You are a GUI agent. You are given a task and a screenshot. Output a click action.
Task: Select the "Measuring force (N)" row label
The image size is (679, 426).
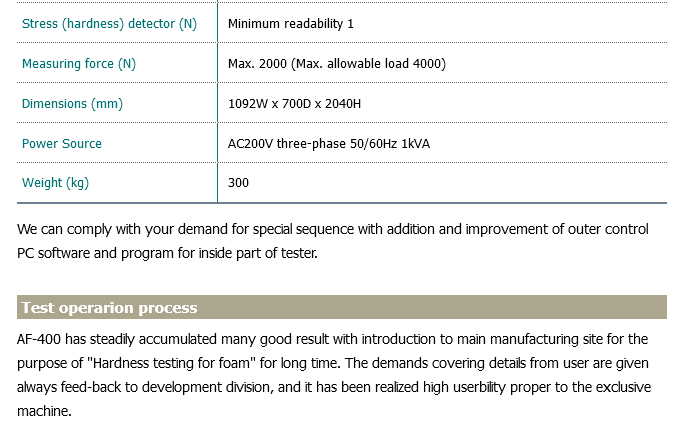tap(79, 64)
